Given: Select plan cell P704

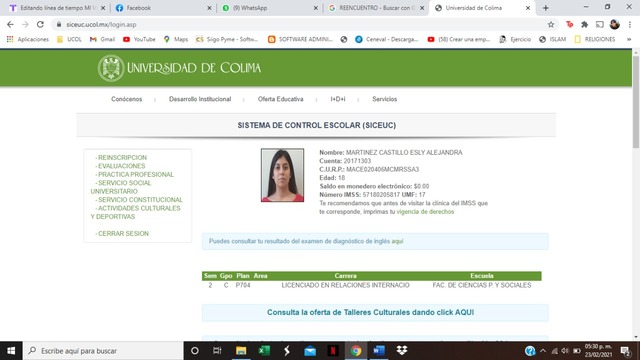Looking at the screenshot, I should coord(243,285).
